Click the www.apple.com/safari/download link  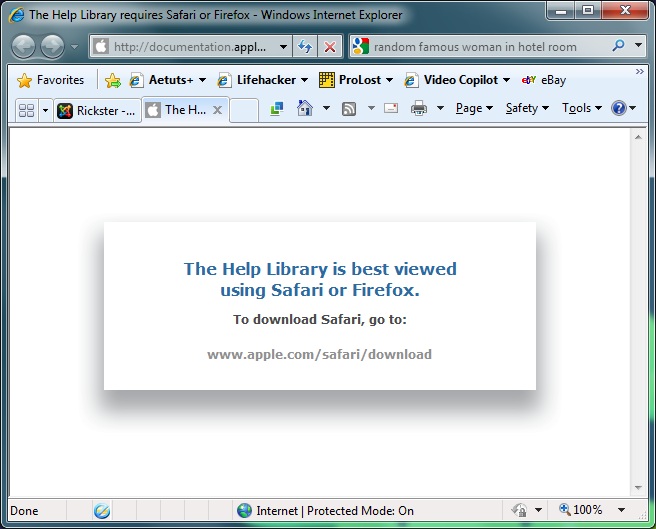click(x=319, y=354)
